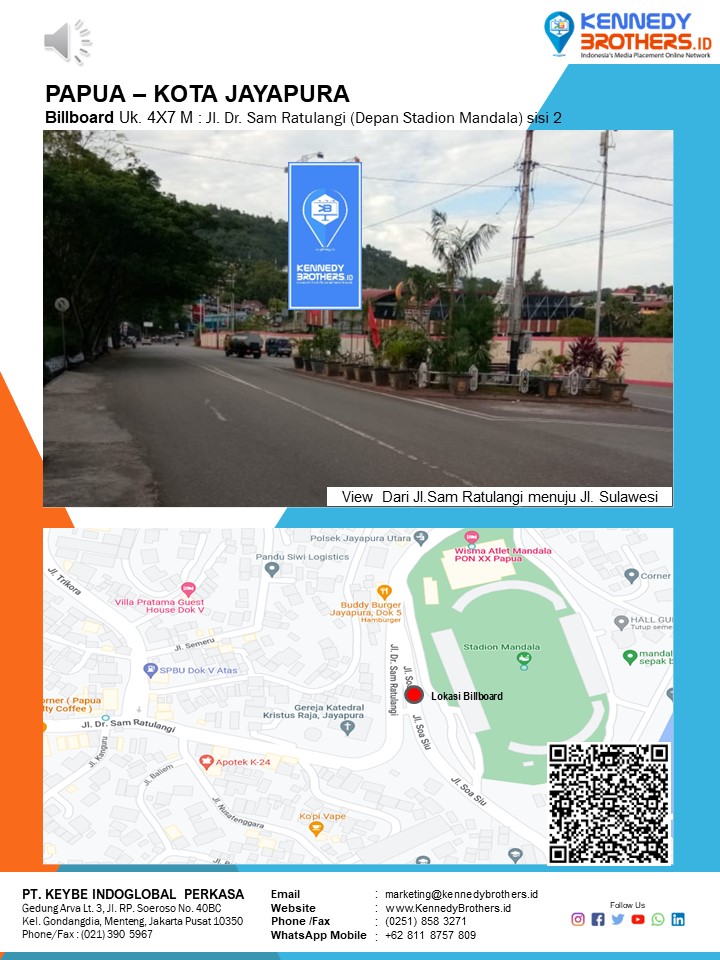Click the SPBU Dok V Atas fuel pin
Viewport: 720px width, 960px height.
pyautogui.click(x=150, y=670)
